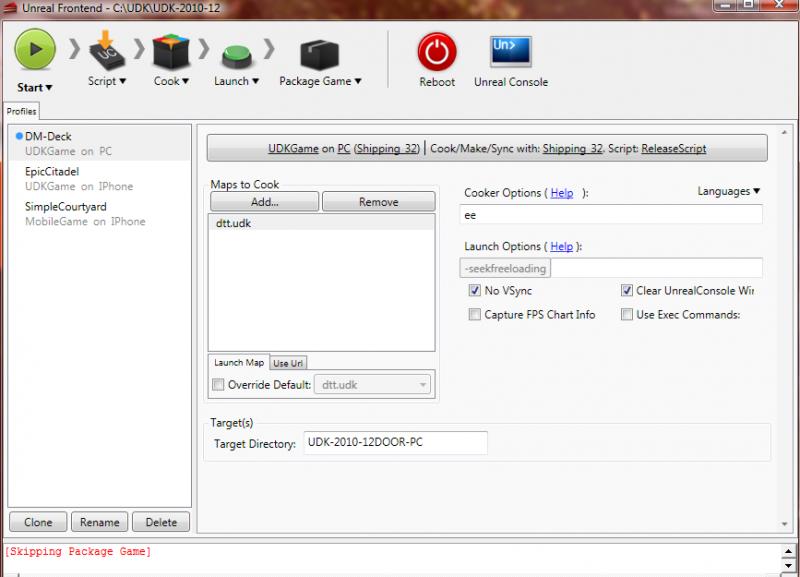Clone the selected profile
Viewport: 800px width, 577px height.
[38, 522]
